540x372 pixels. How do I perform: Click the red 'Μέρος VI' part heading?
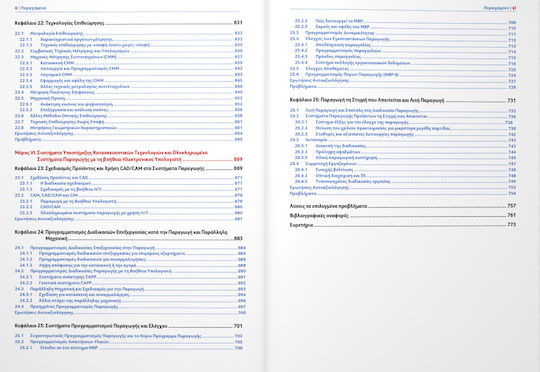[128, 156]
